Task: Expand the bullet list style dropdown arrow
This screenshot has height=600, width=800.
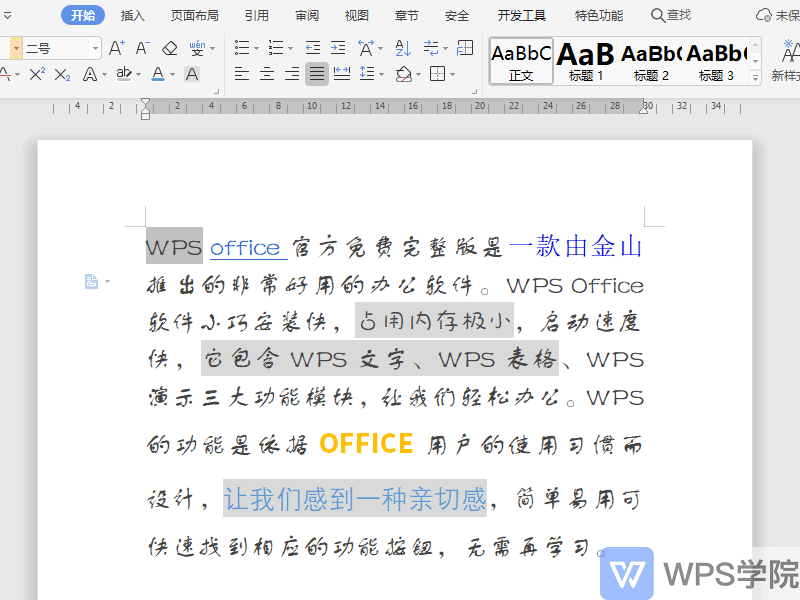Action: (256, 49)
